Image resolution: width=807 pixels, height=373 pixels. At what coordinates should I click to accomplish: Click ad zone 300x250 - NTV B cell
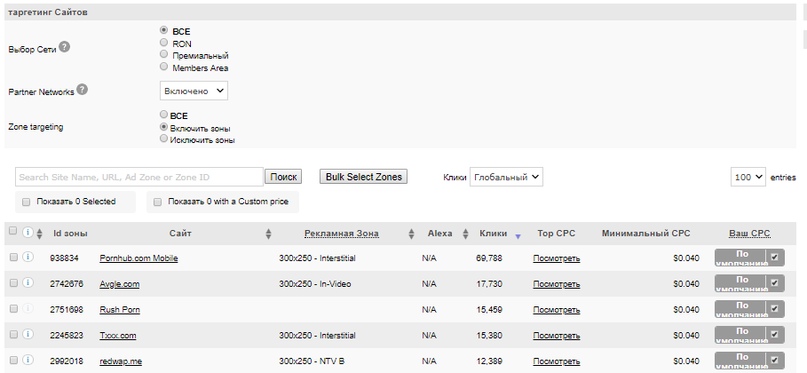click(312, 361)
